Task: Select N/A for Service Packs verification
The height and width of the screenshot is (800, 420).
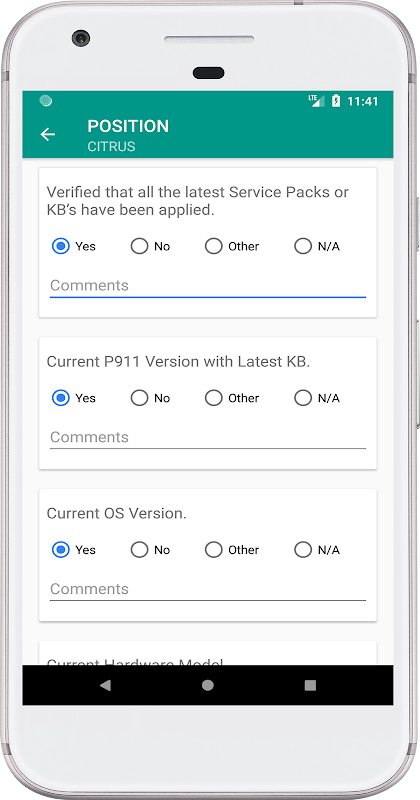Action: (317, 246)
